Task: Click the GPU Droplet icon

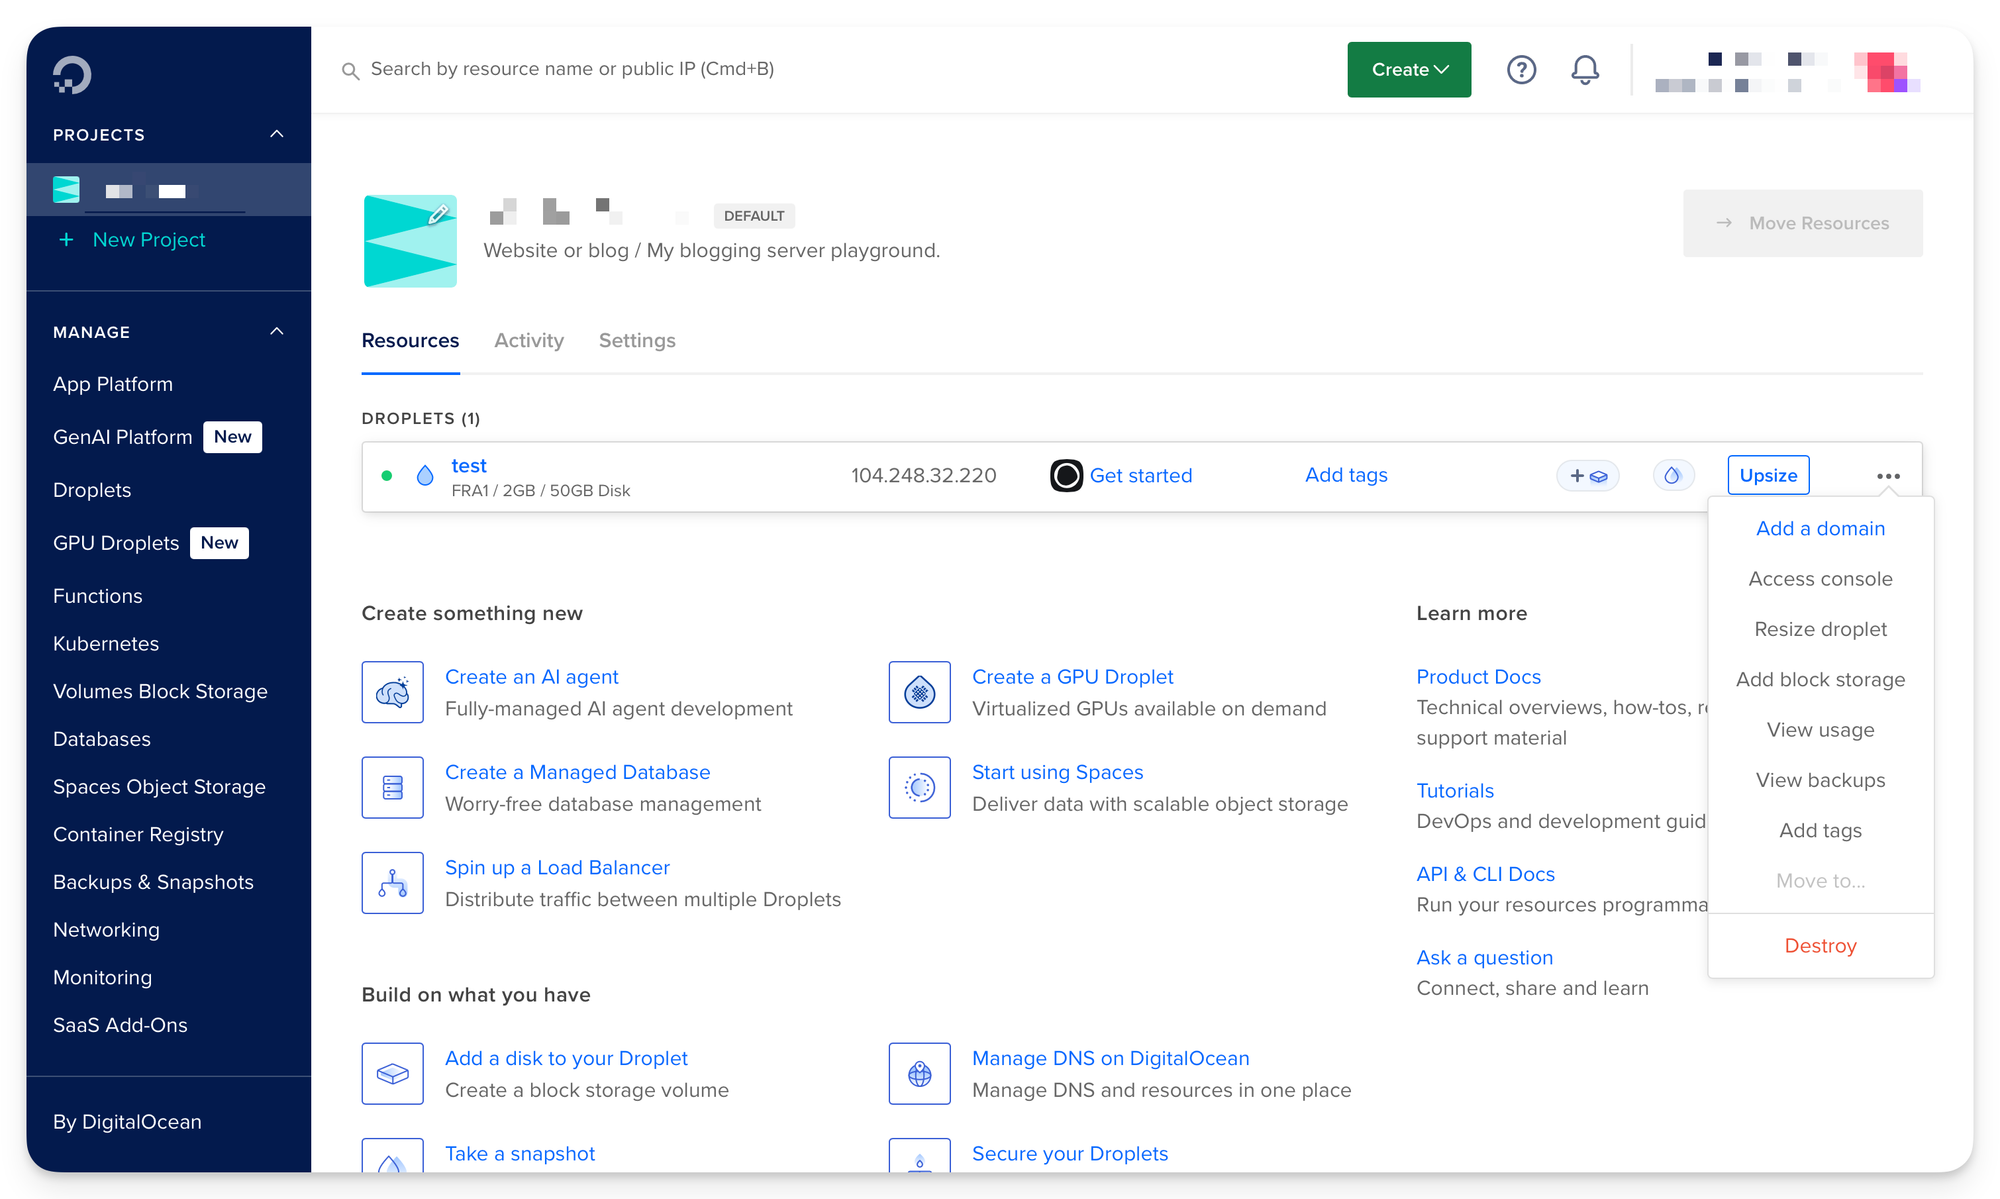Action: 919,692
